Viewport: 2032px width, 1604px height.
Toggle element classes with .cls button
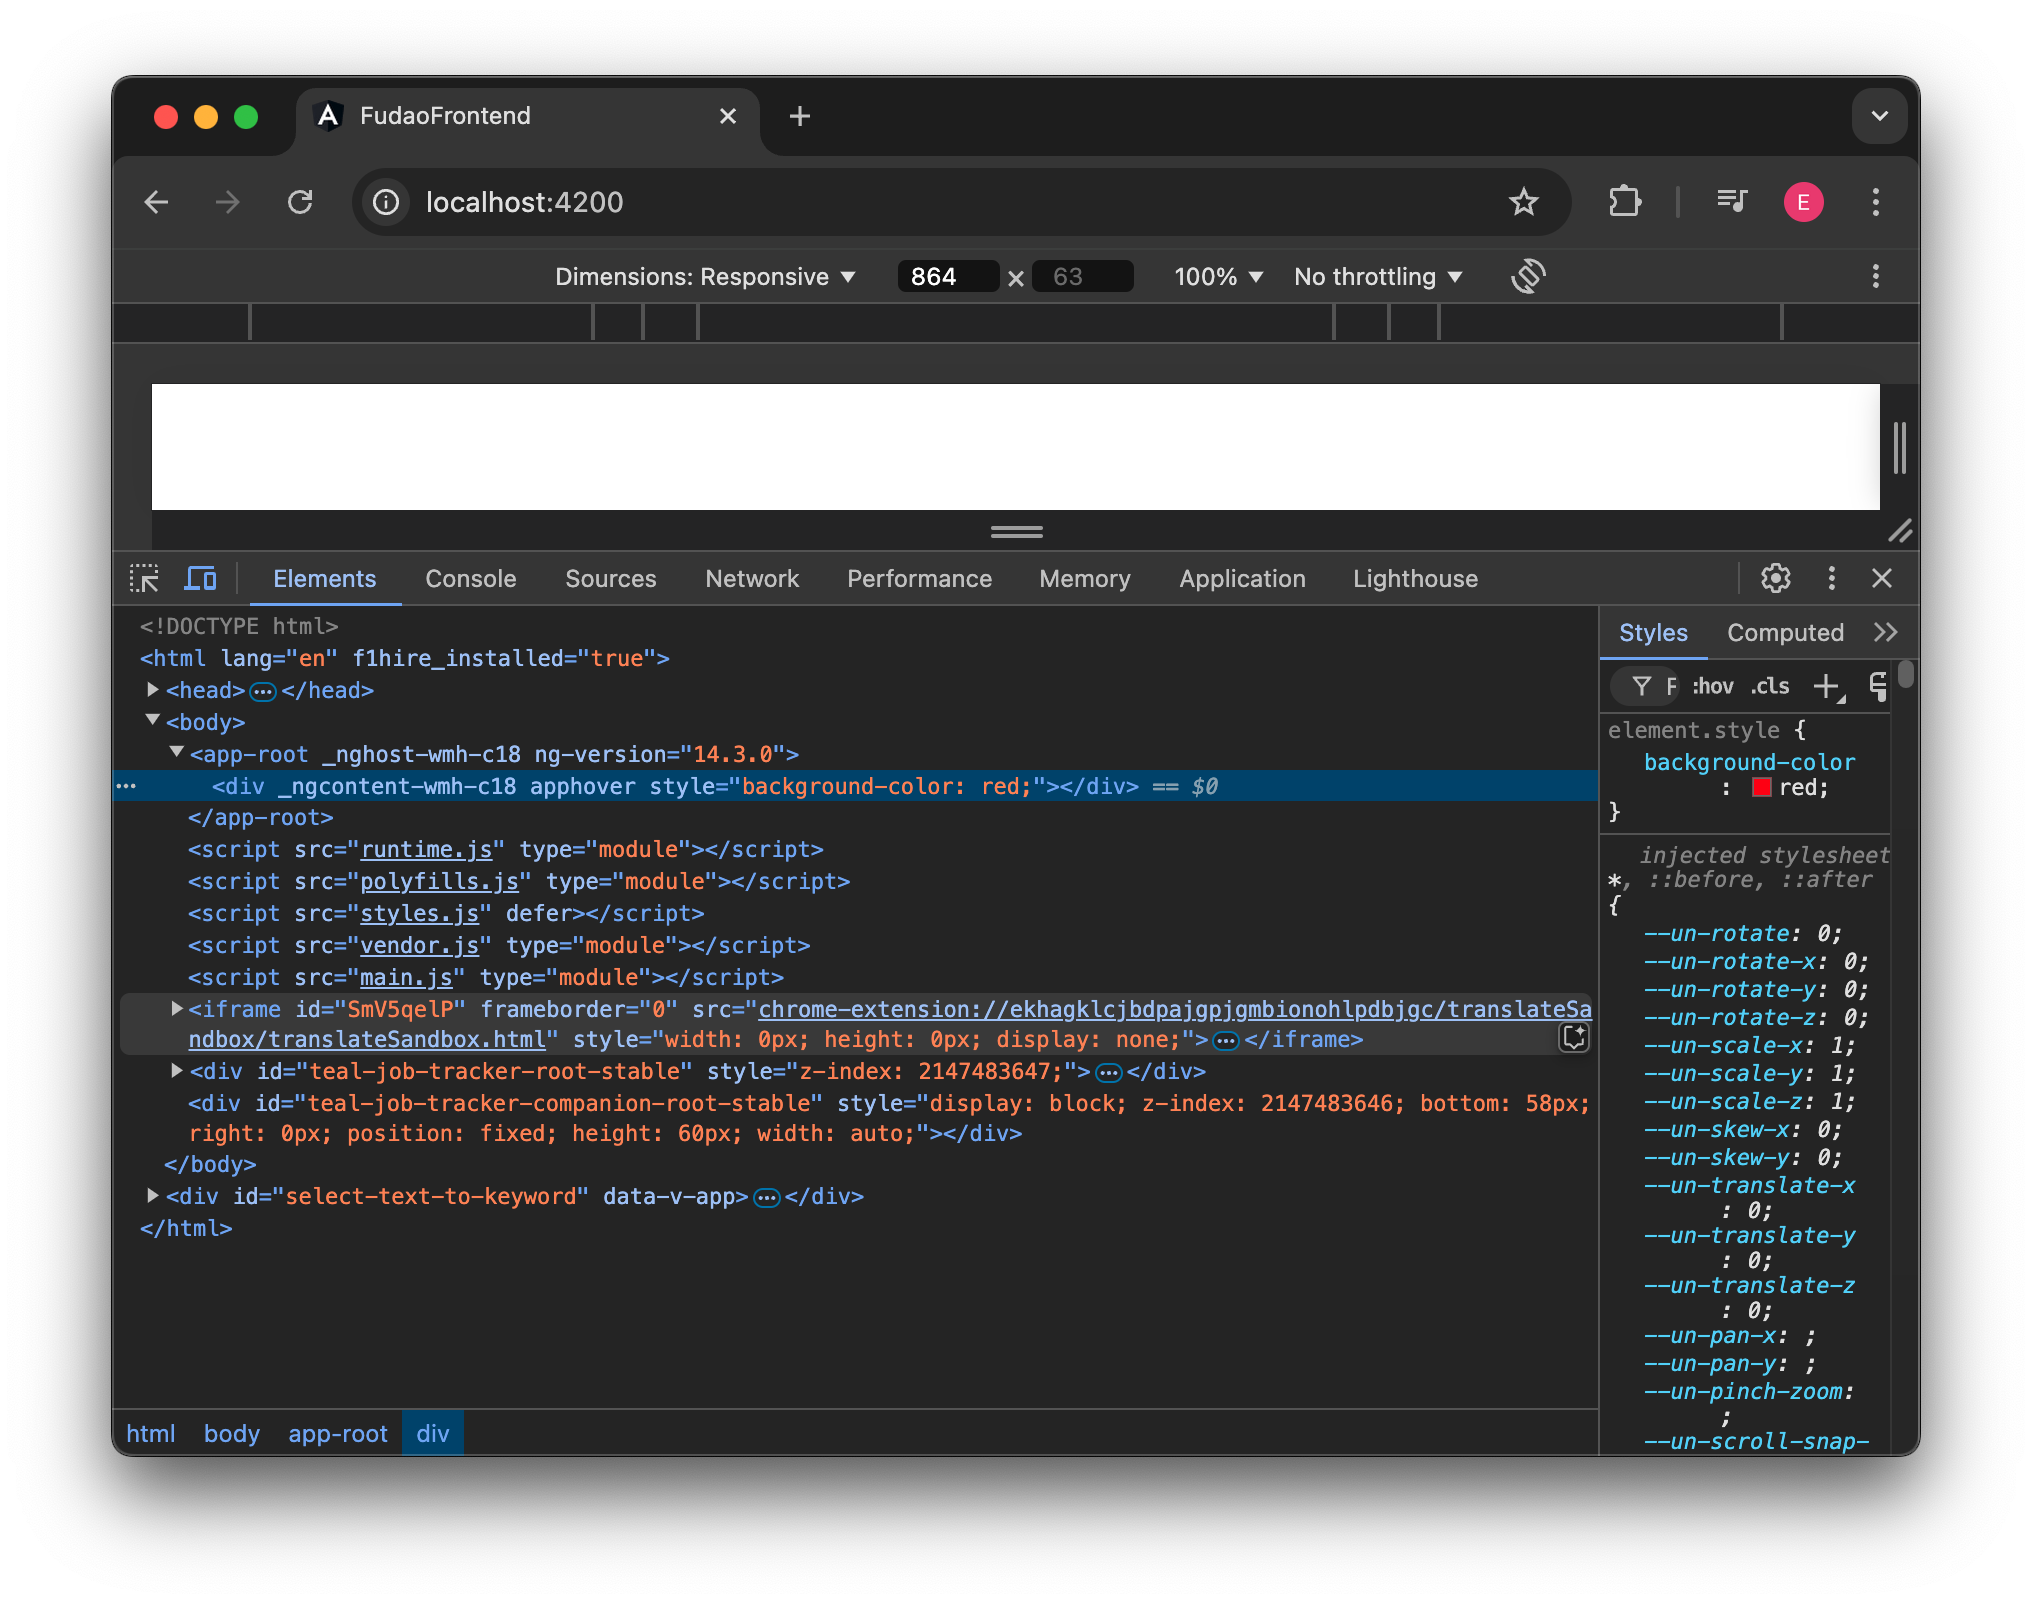tap(1769, 686)
